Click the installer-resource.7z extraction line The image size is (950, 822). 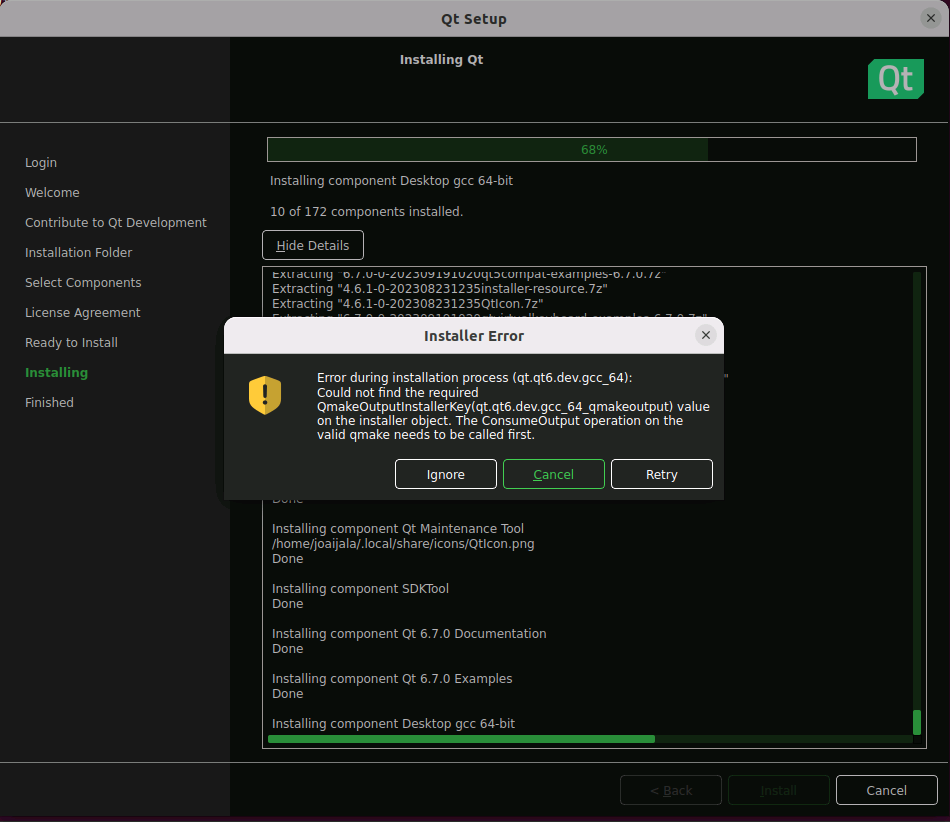tap(439, 289)
